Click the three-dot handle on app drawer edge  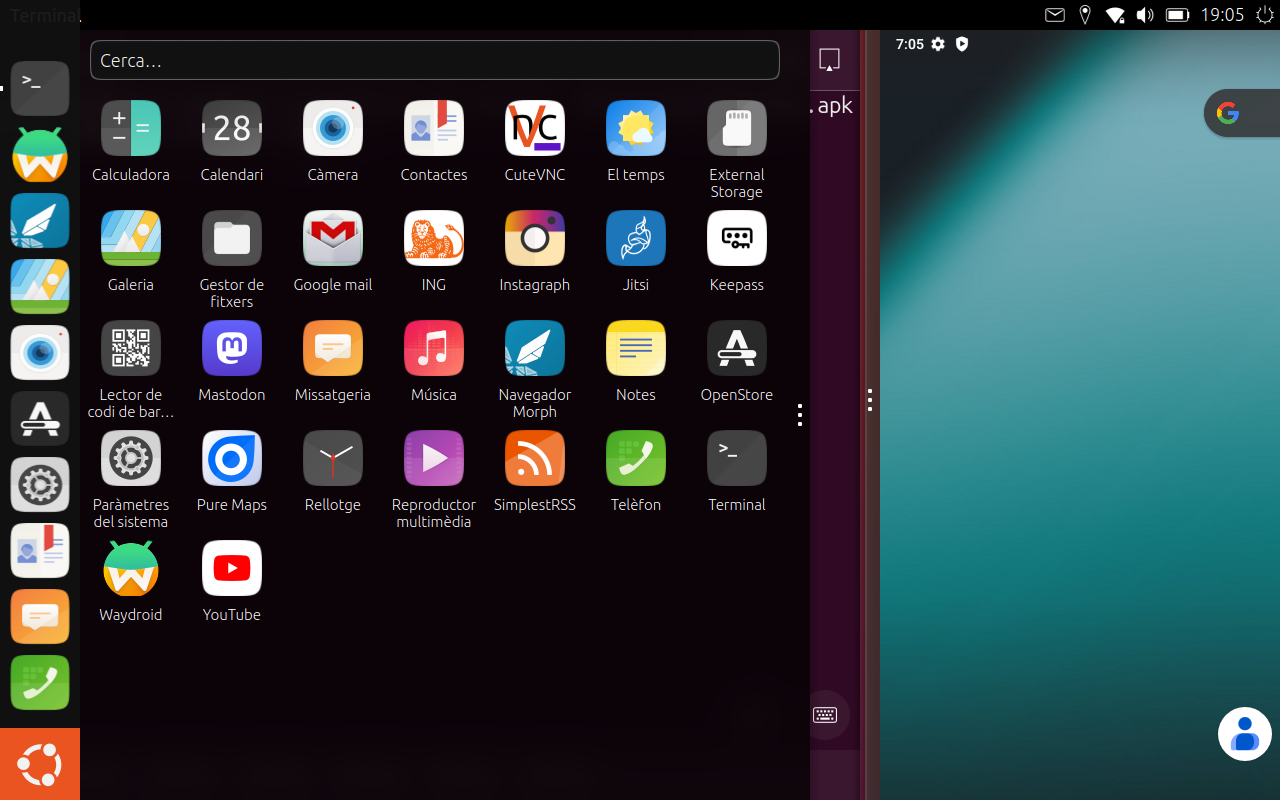[800, 415]
